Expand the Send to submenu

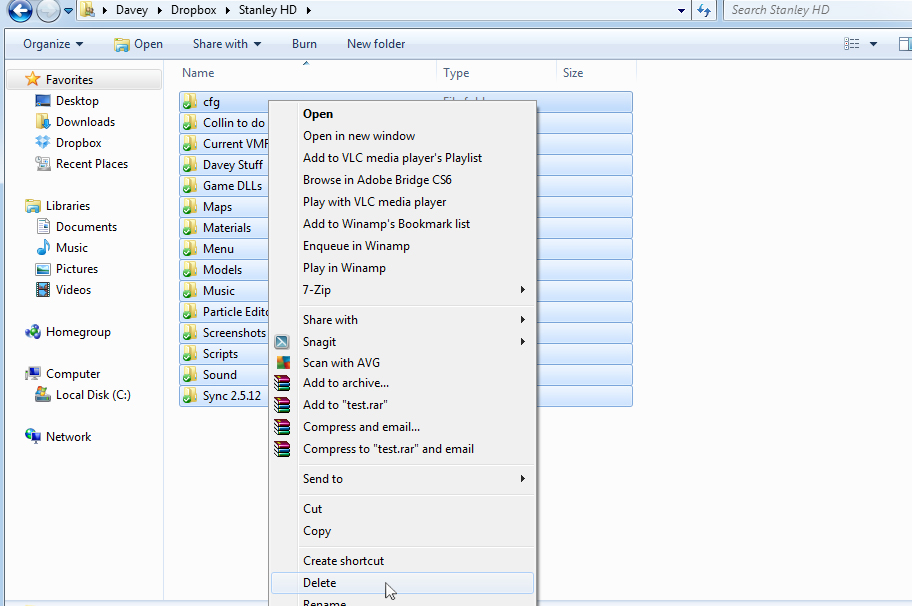(x=402, y=479)
